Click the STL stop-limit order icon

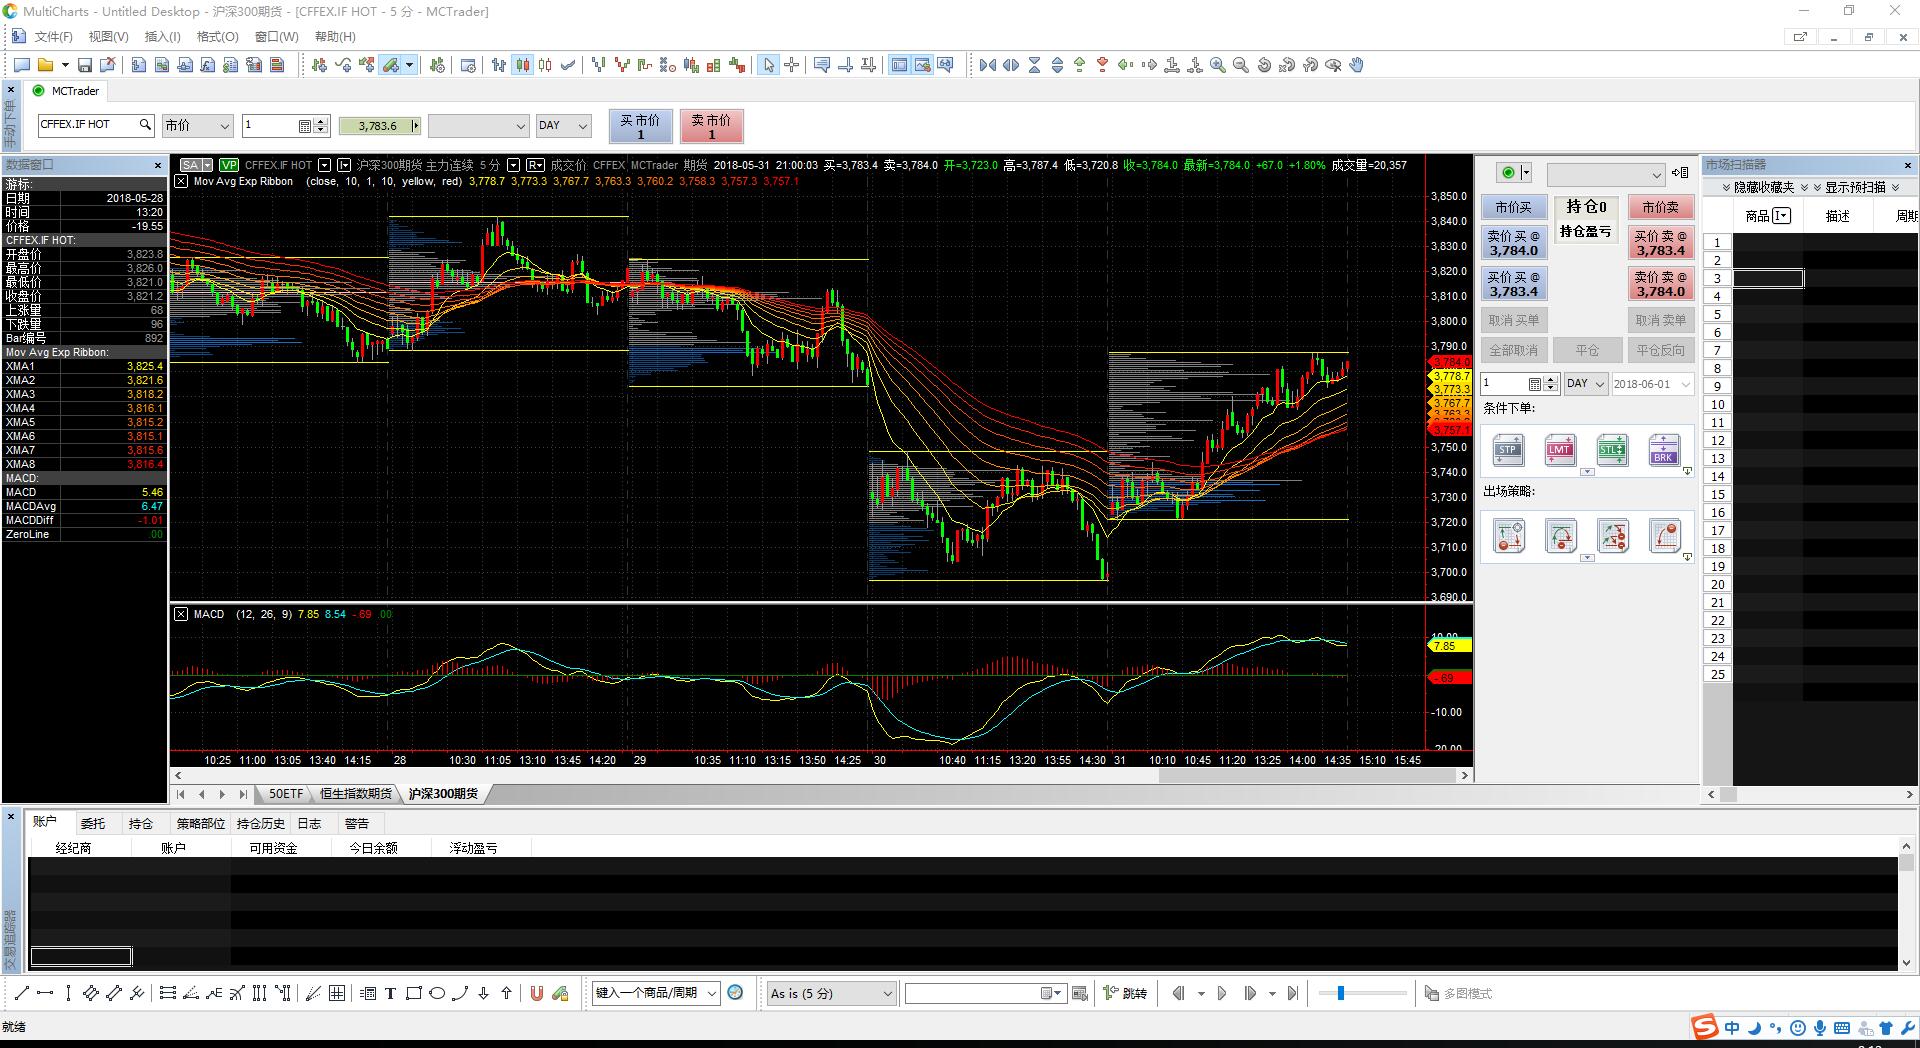(1612, 450)
